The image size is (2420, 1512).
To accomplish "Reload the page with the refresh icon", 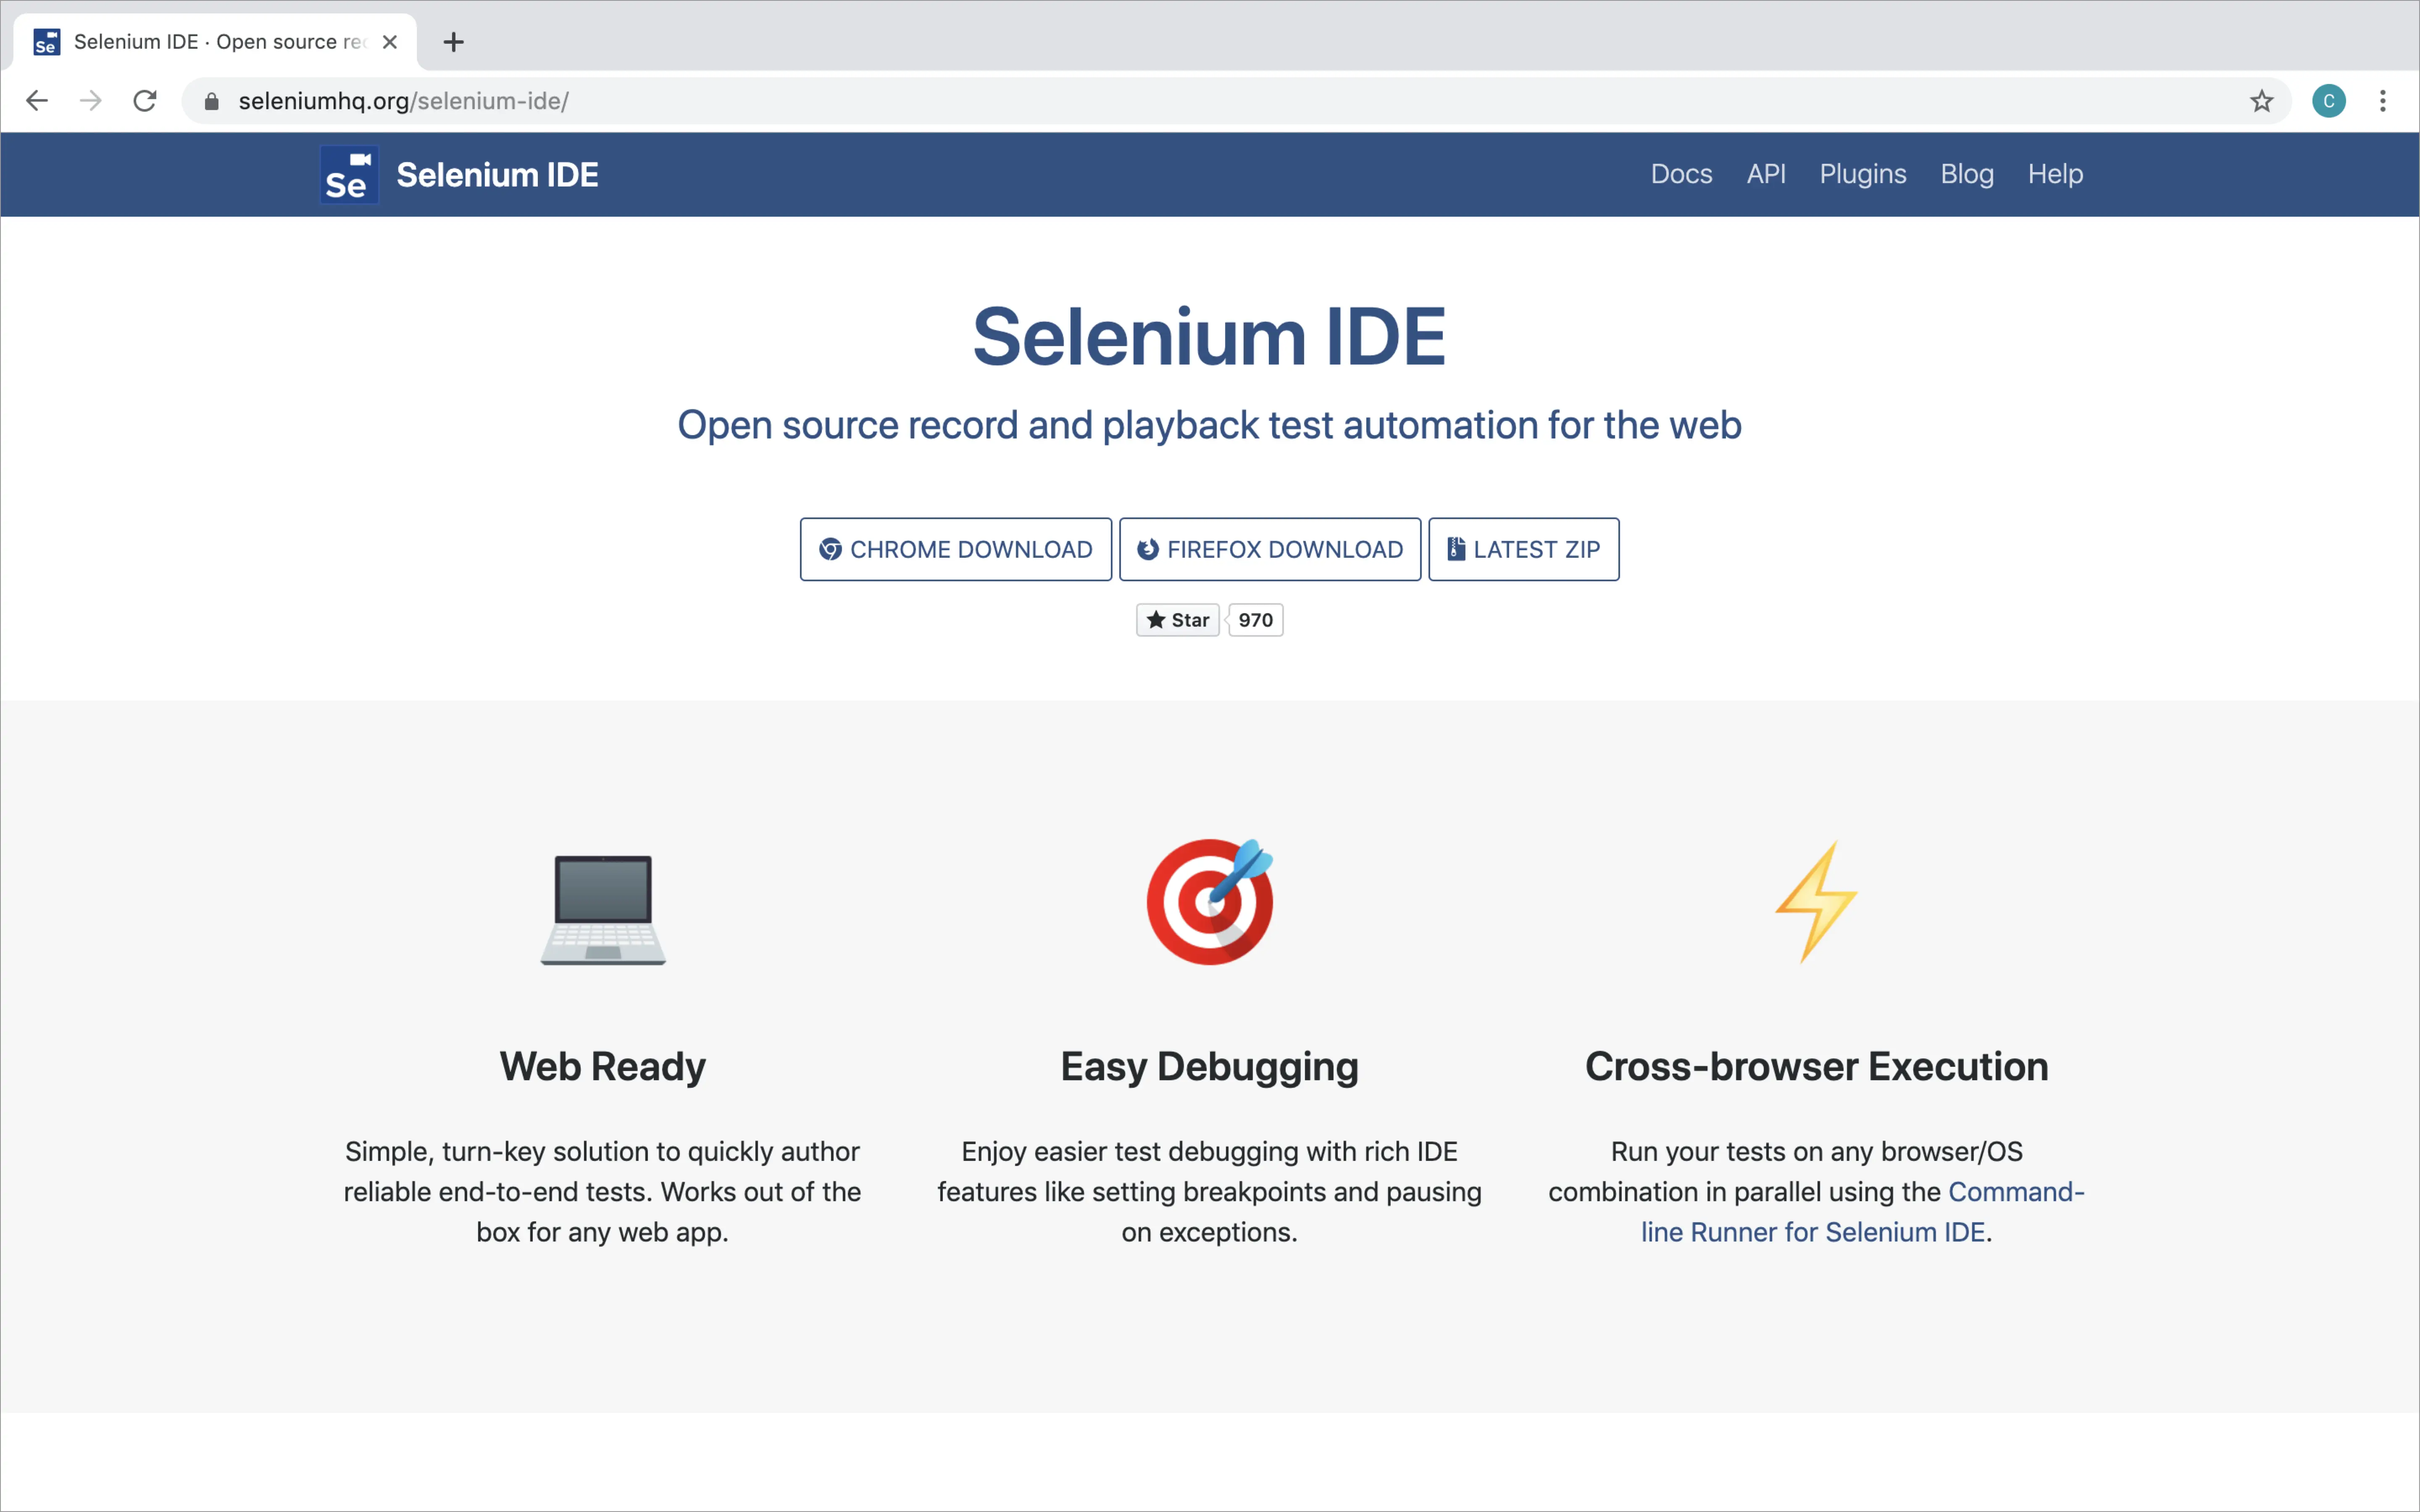I will click(x=145, y=101).
